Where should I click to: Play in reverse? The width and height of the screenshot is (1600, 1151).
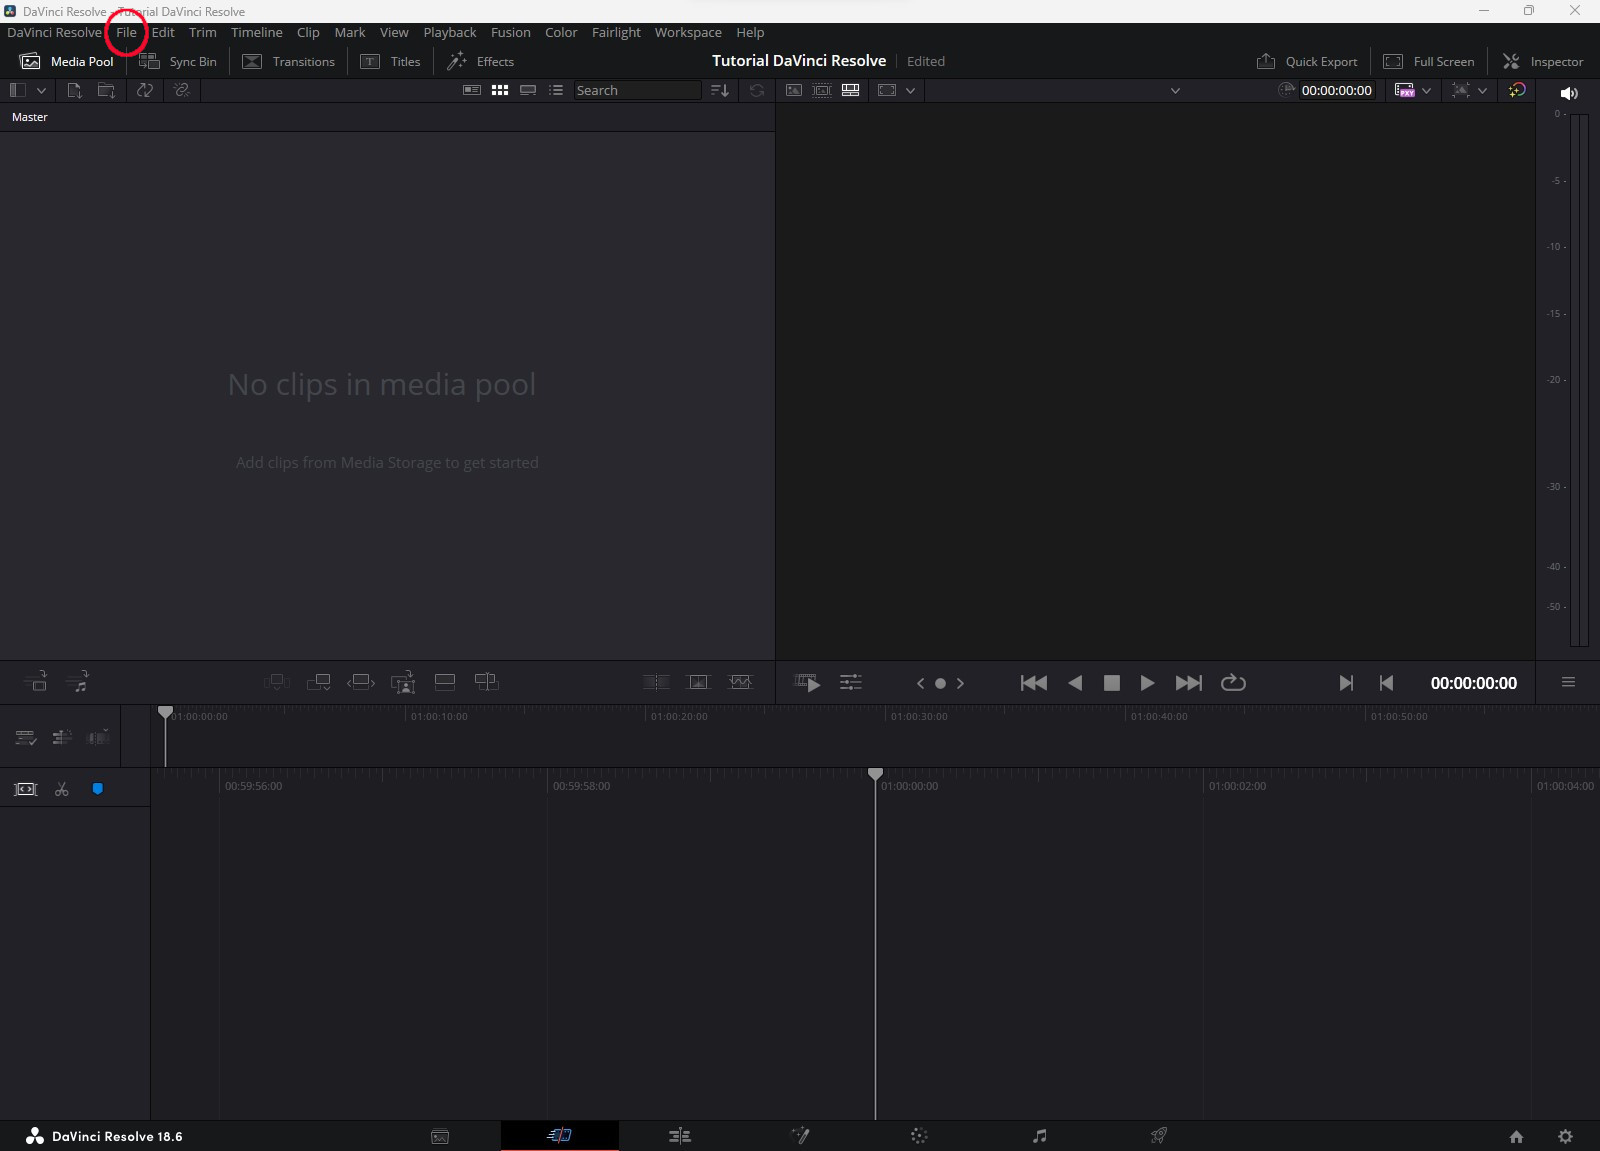pyautogui.click(x=1075, y=683)
